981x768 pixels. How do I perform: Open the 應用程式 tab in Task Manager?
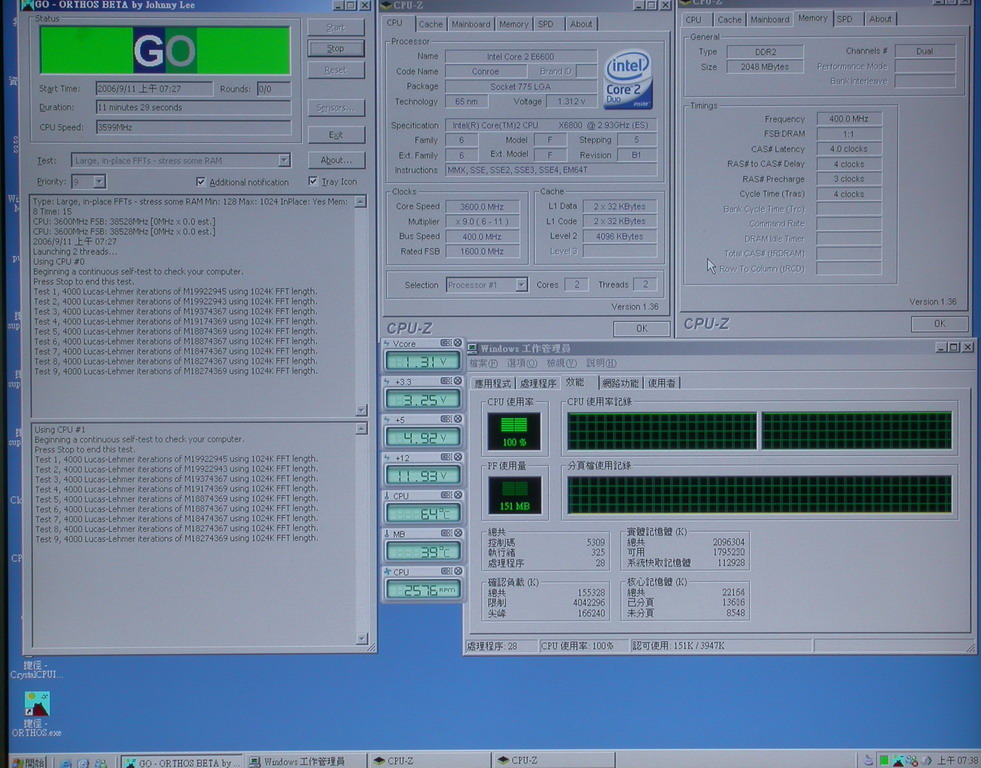point(492,383)
